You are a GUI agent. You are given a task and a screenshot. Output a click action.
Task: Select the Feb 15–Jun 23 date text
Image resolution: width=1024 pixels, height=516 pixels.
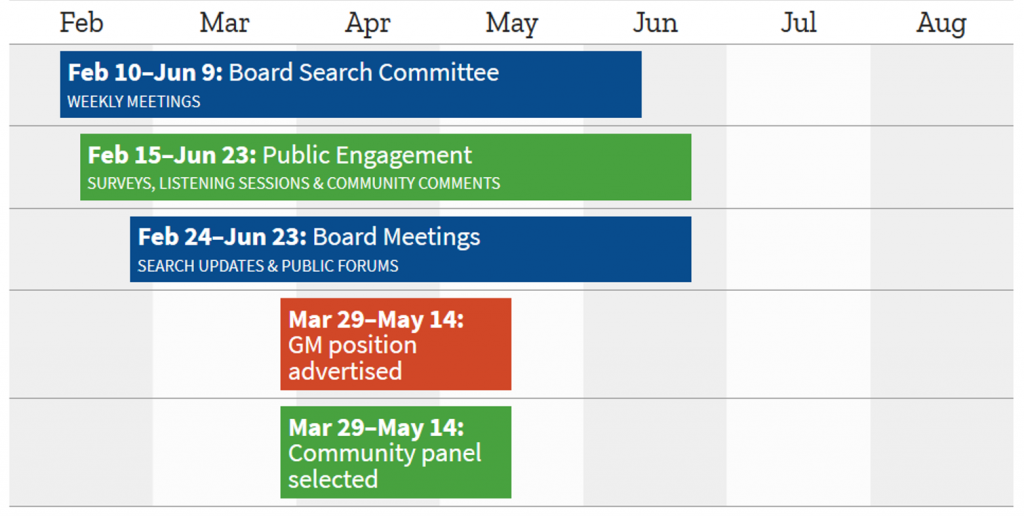pos(172,155)
